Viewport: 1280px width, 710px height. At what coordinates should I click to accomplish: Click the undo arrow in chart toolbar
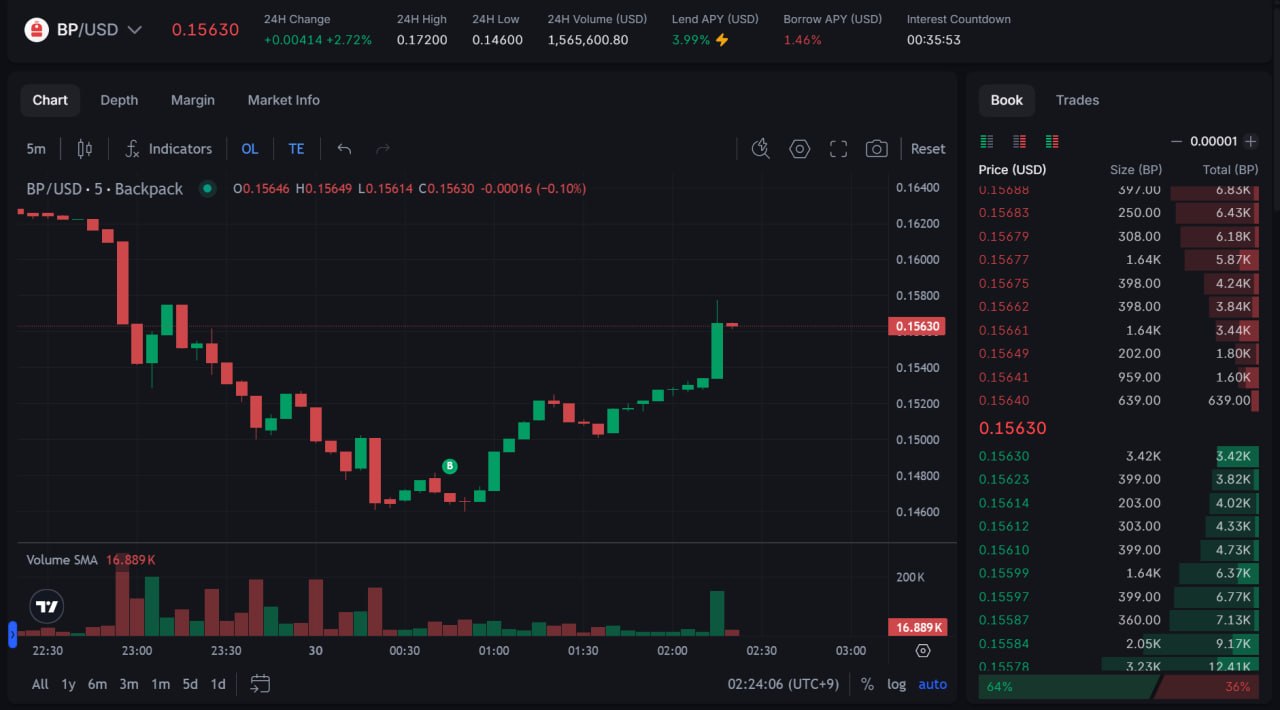(344, 149)
